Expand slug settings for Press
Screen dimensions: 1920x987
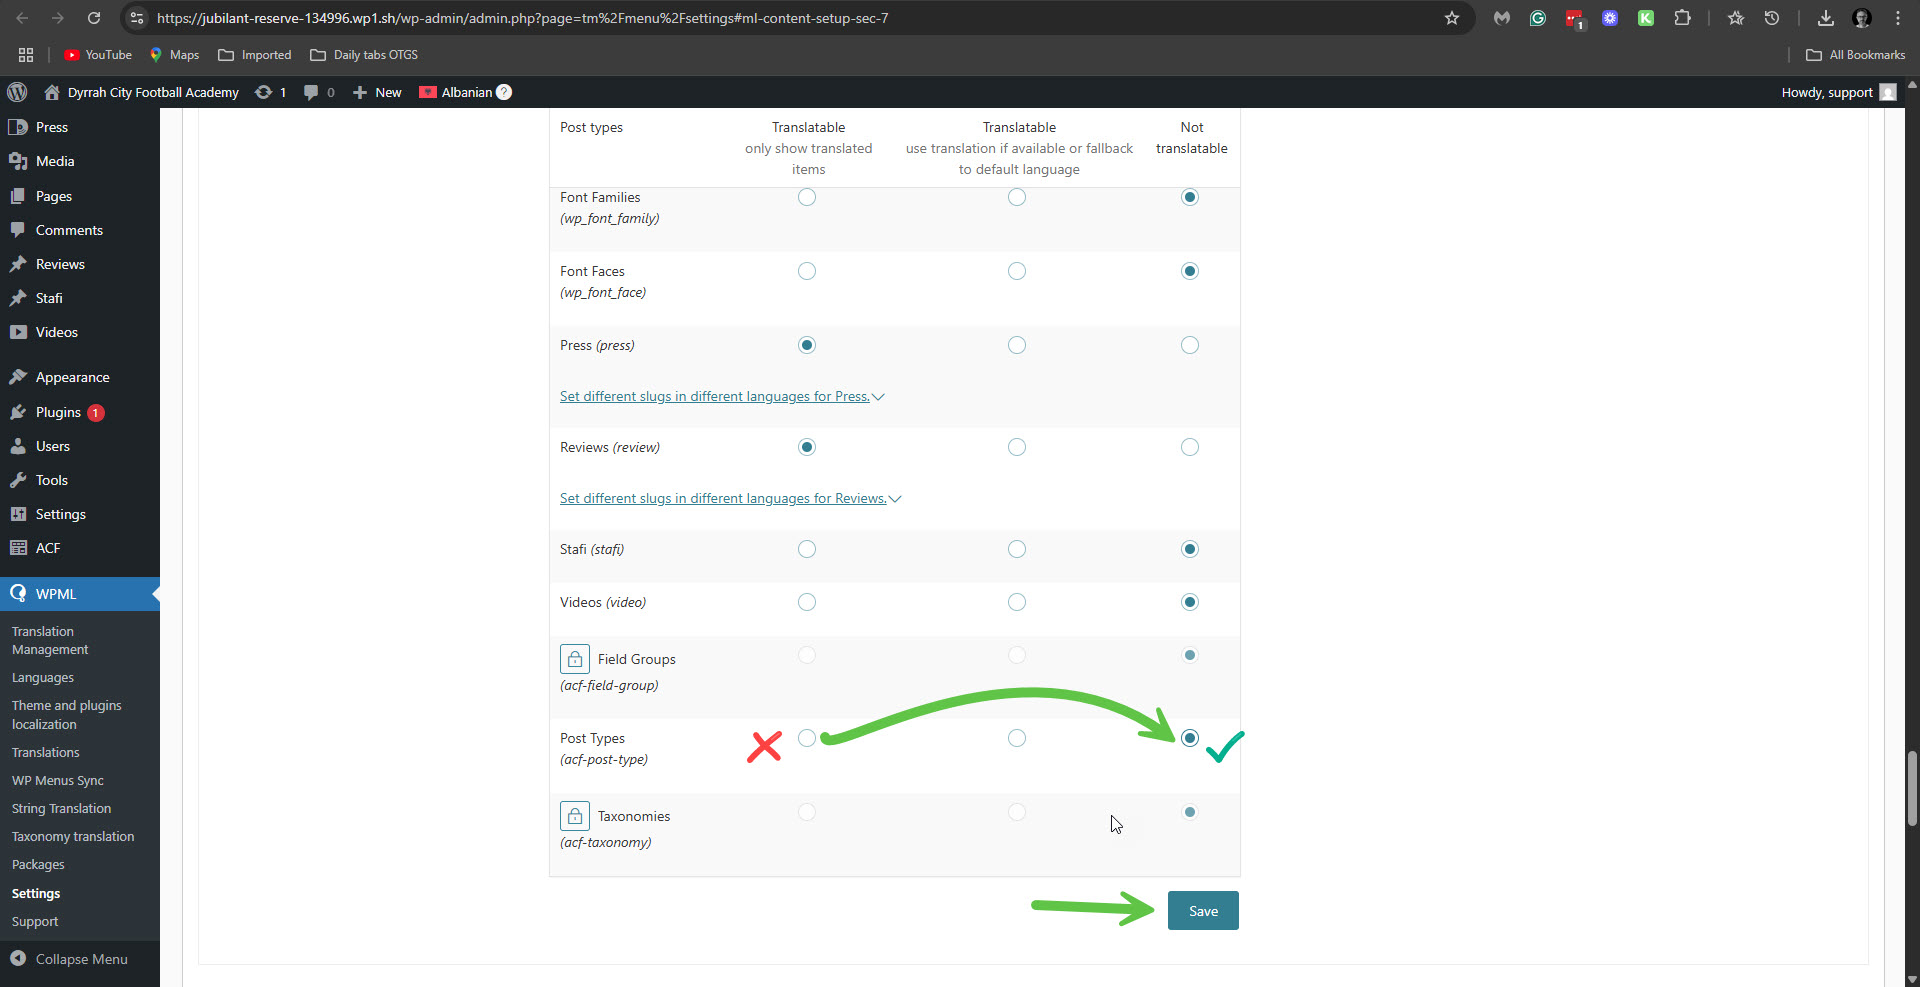[x=722, y=396]
